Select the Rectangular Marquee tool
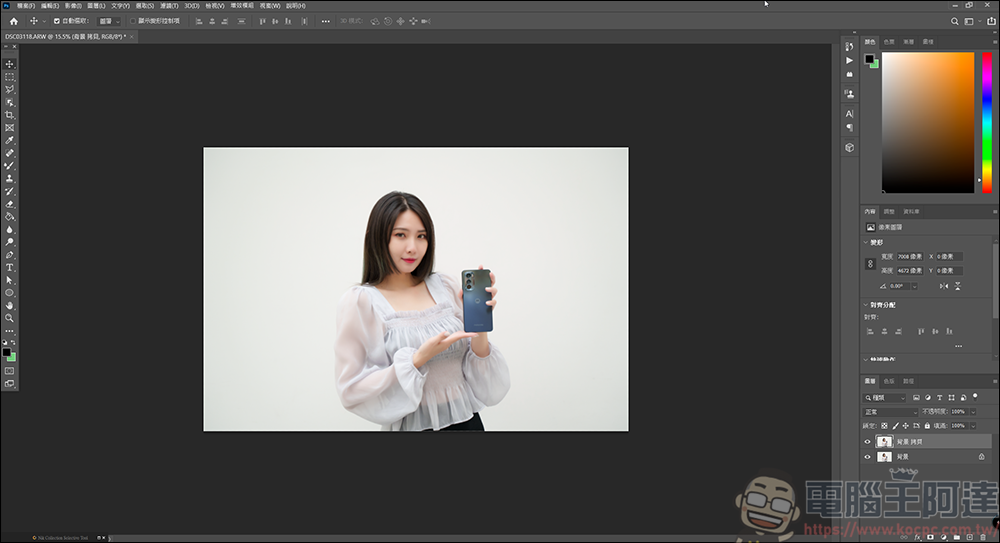 tap(10, 77)
